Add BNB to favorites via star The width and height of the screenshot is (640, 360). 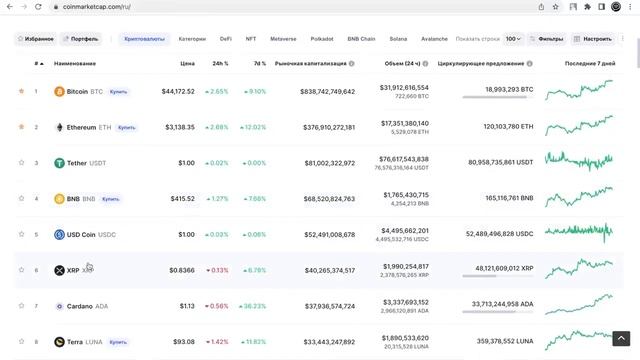click(x=21, y=198)
